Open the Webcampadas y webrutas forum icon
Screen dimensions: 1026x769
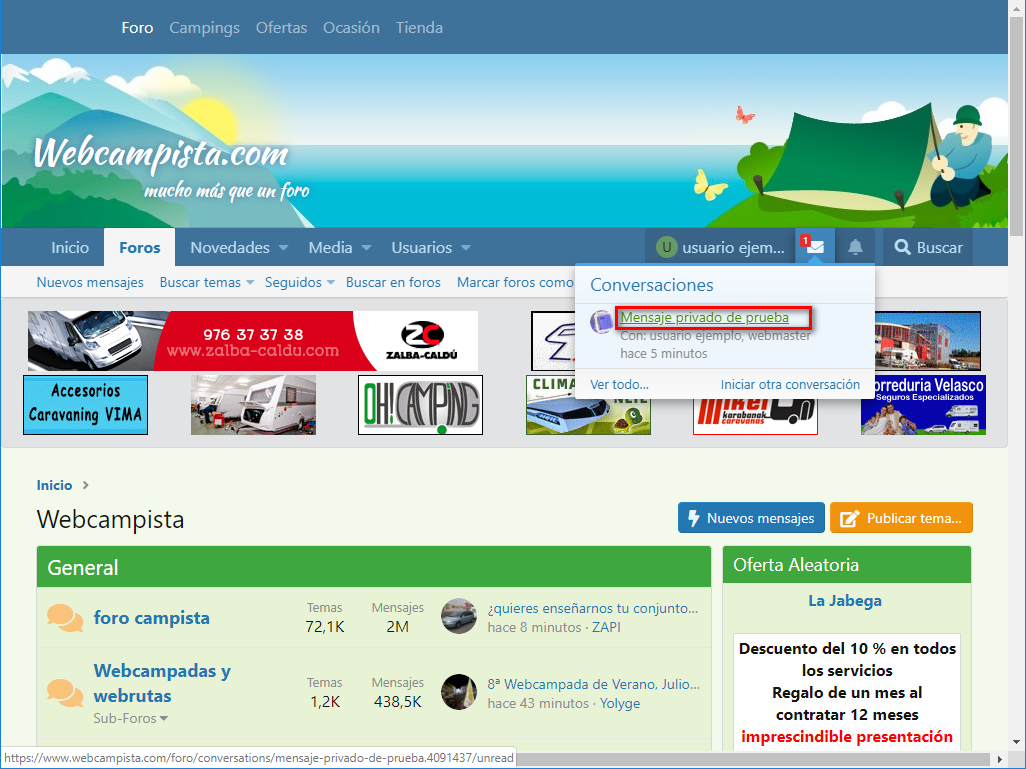coord(65,693)
